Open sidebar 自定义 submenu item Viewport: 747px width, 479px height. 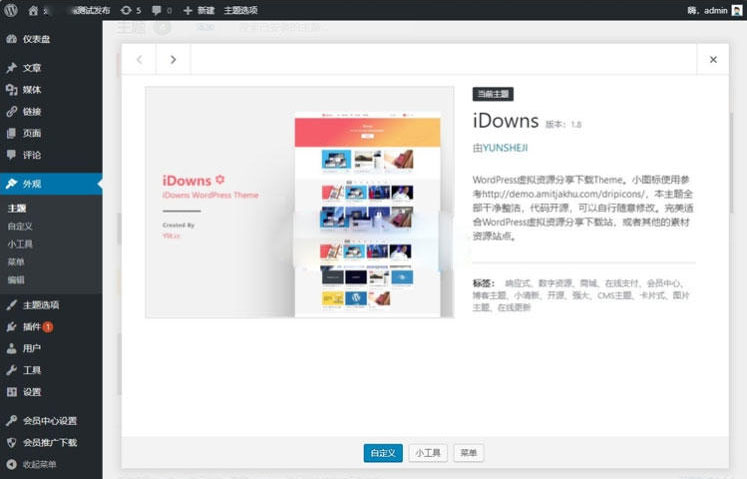pos(20,226)
